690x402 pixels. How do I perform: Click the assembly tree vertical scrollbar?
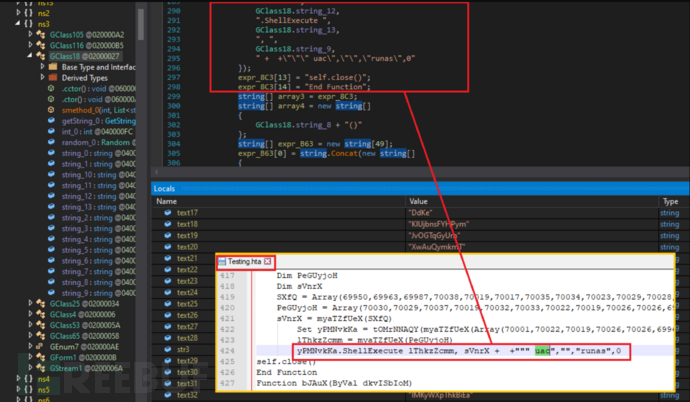(141, 24)
